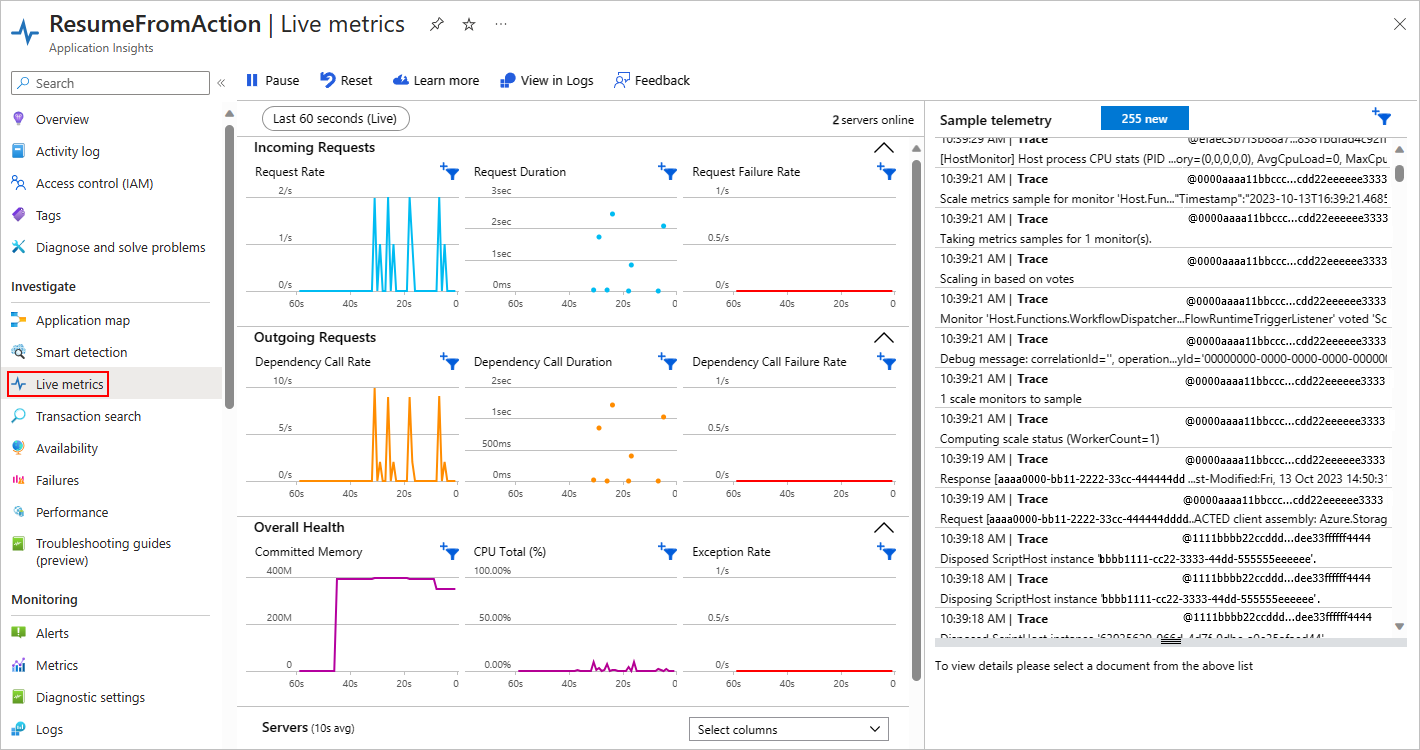Mark resource as favorite with star icon

(x=469, y=25)
